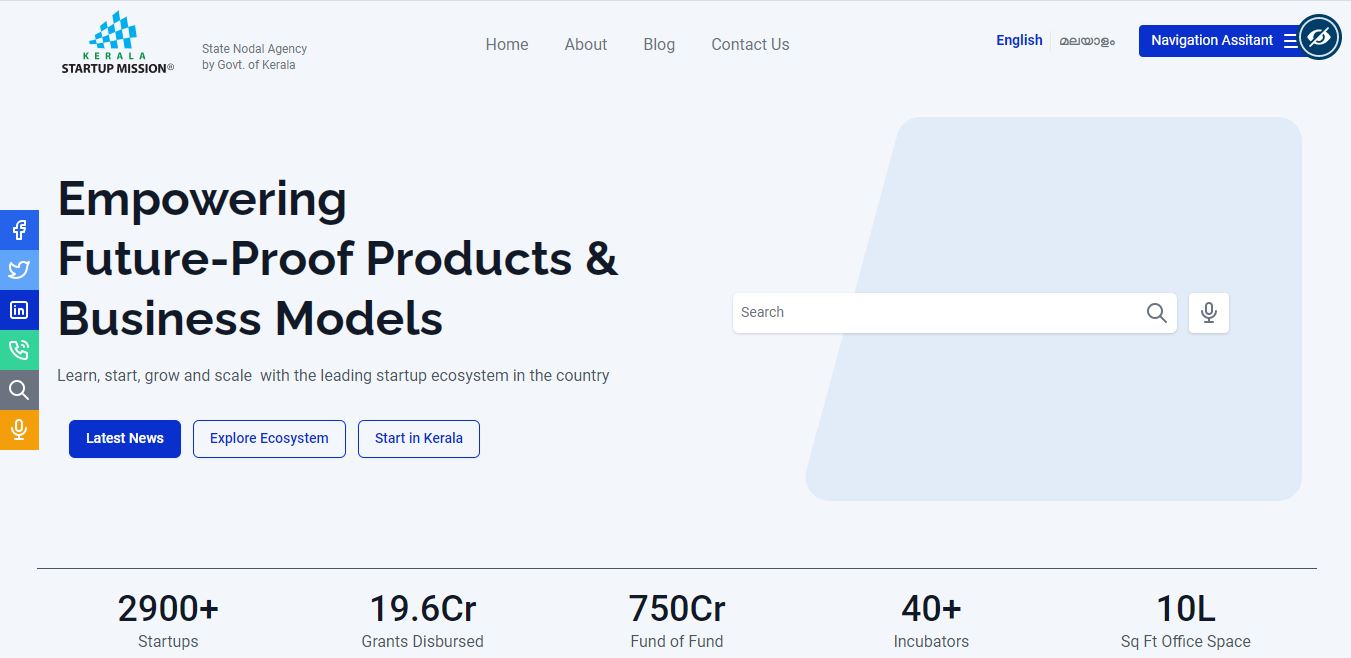Viewport: 1351px width, 658px height.
Task: Click the magnifier icon in search box
Action: coord(1156,313)
